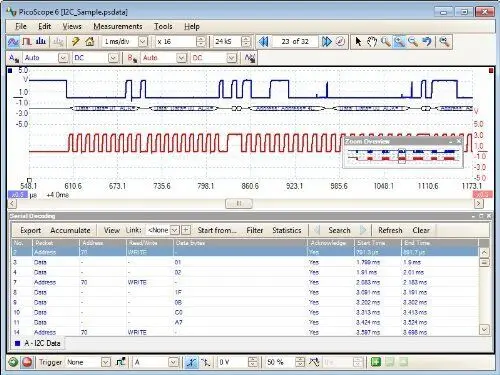The height and width of the screenshot is (375, 500).
Task: Switch to Scope Mode icon
Action: pos(14,42)
